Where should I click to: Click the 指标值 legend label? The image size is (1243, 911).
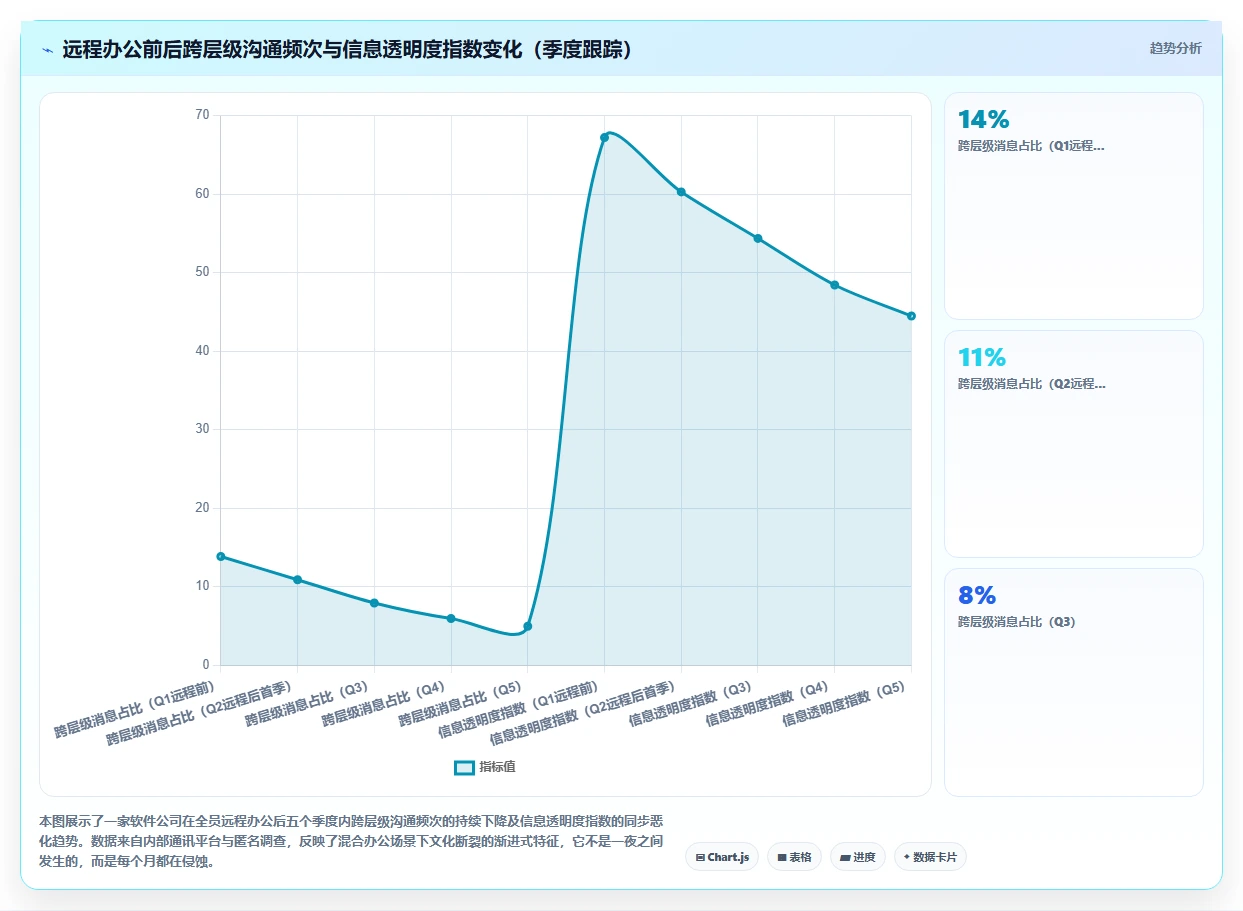pyautogui.click(x=497, y=767)
